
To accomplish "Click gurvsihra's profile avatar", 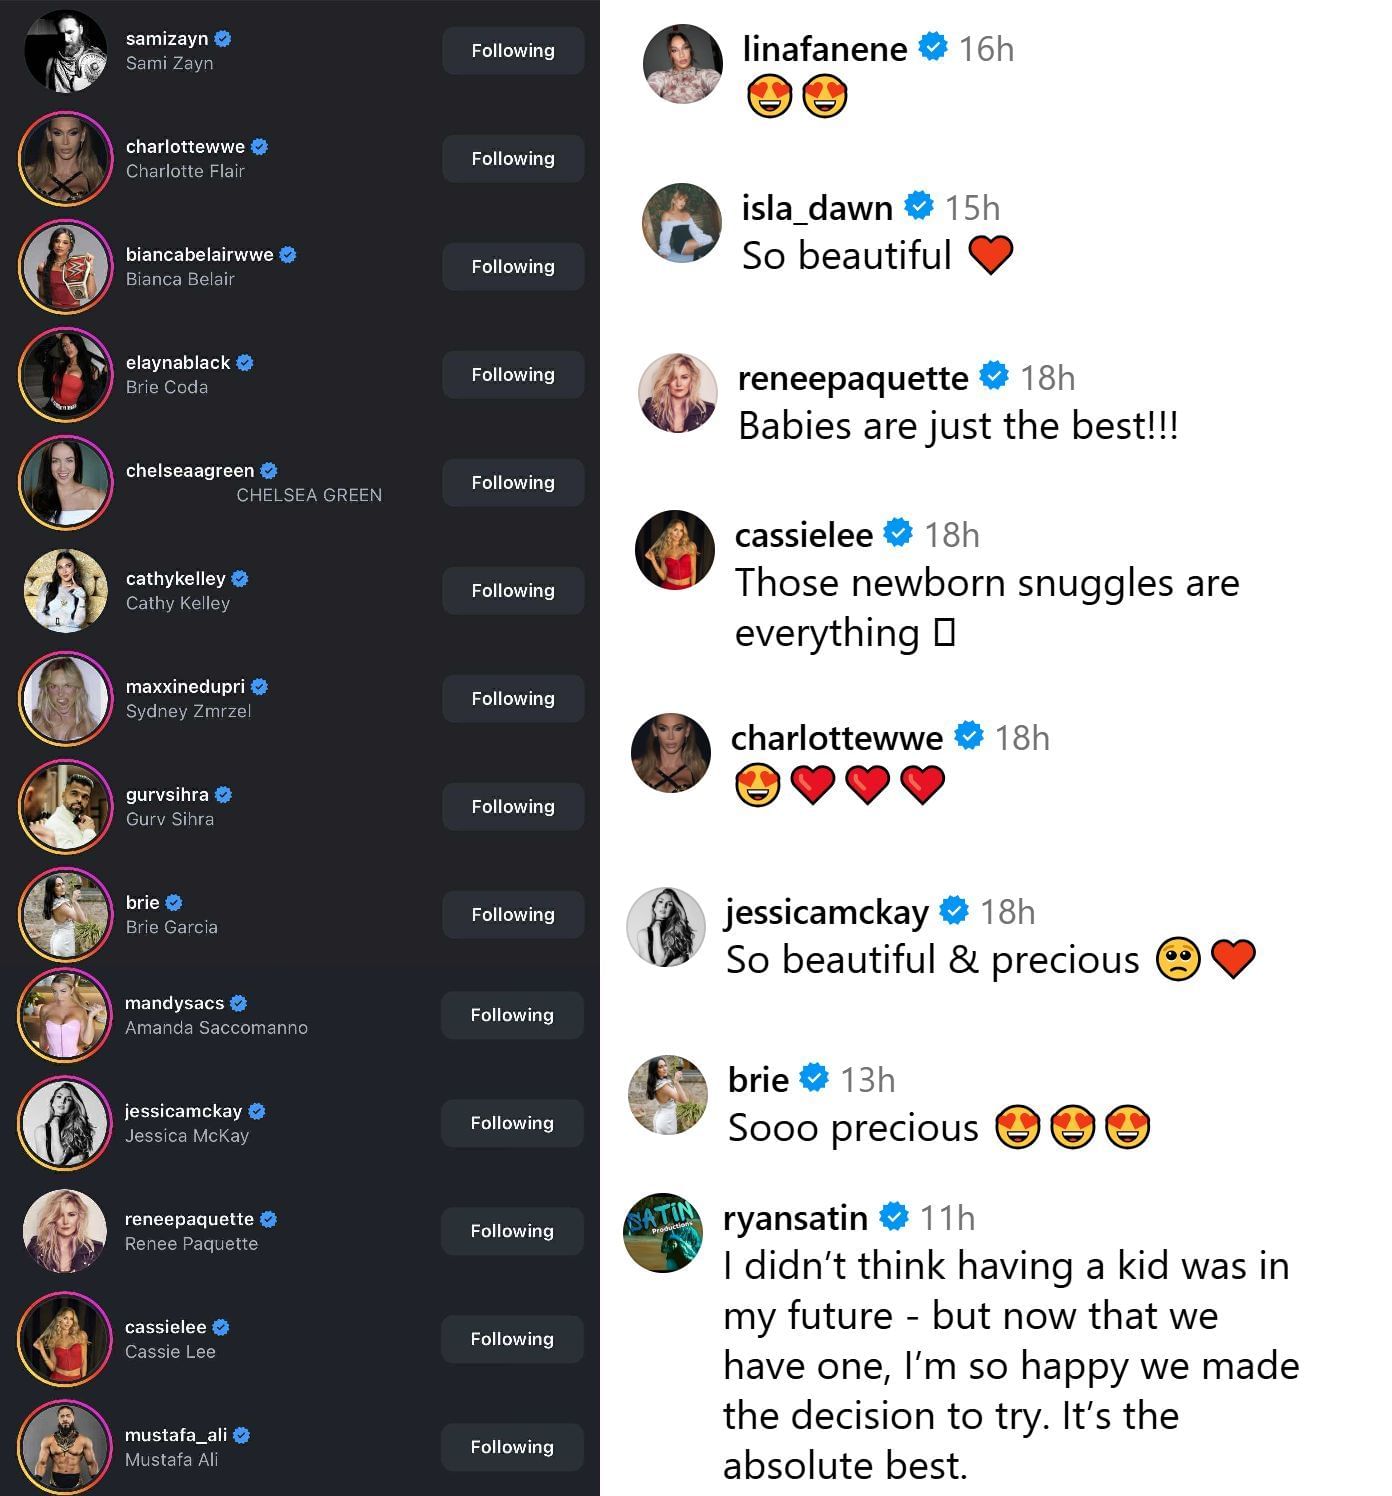I will click(x=66, y=807).
